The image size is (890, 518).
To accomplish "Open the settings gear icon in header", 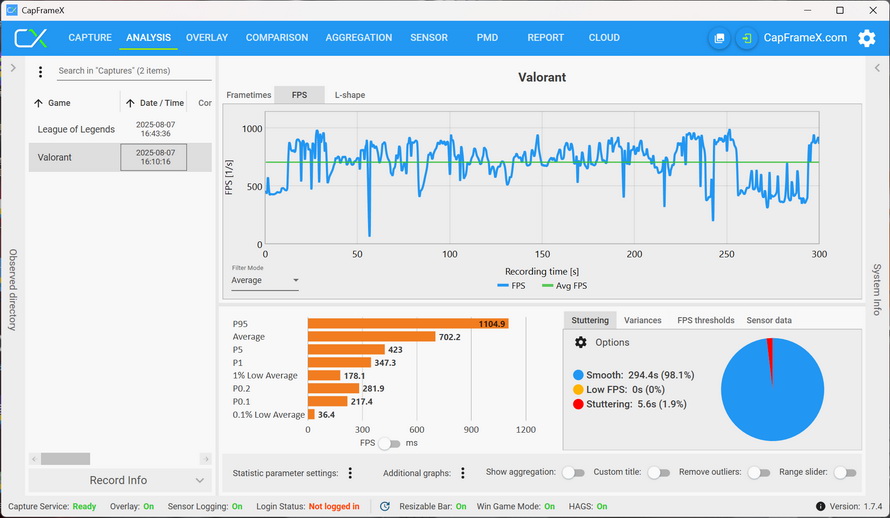I will (867, 38).
